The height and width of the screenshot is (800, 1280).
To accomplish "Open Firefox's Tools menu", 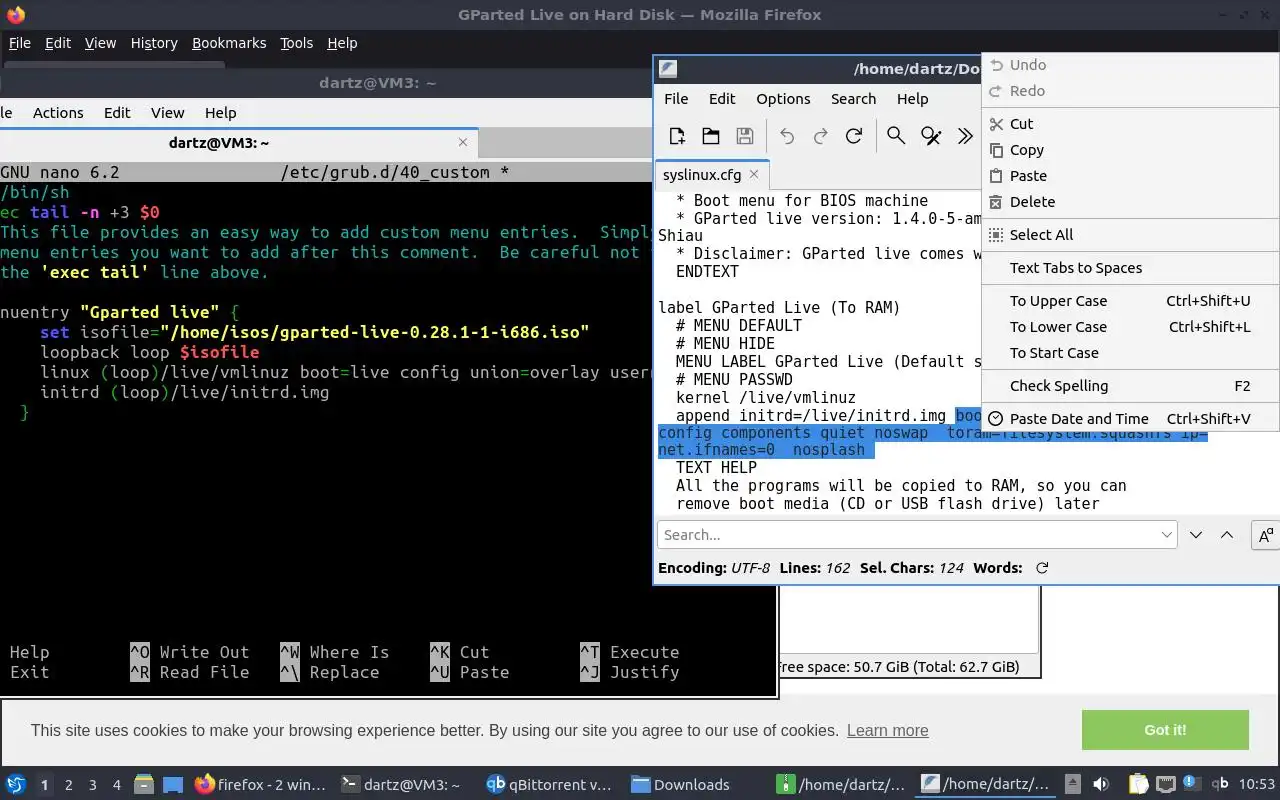I will pos(296,43).
